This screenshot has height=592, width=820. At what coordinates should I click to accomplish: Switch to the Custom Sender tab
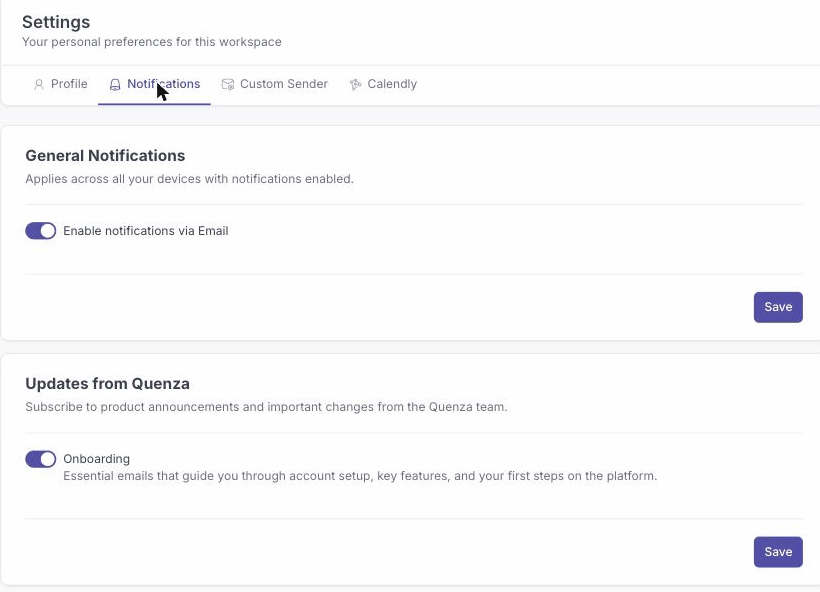click(x=275, y=84)
